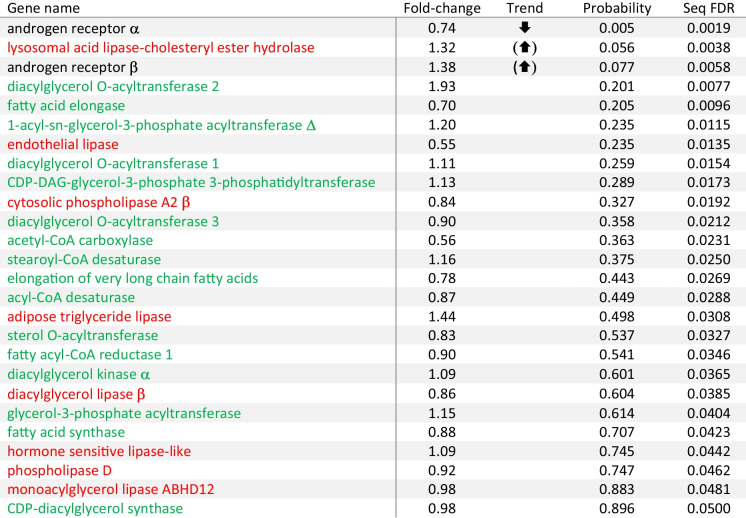The height and width of the screenshot is (518, 746).
Task: Click the up arrow for lysosomal acid lipase
Action: [524, 47]
